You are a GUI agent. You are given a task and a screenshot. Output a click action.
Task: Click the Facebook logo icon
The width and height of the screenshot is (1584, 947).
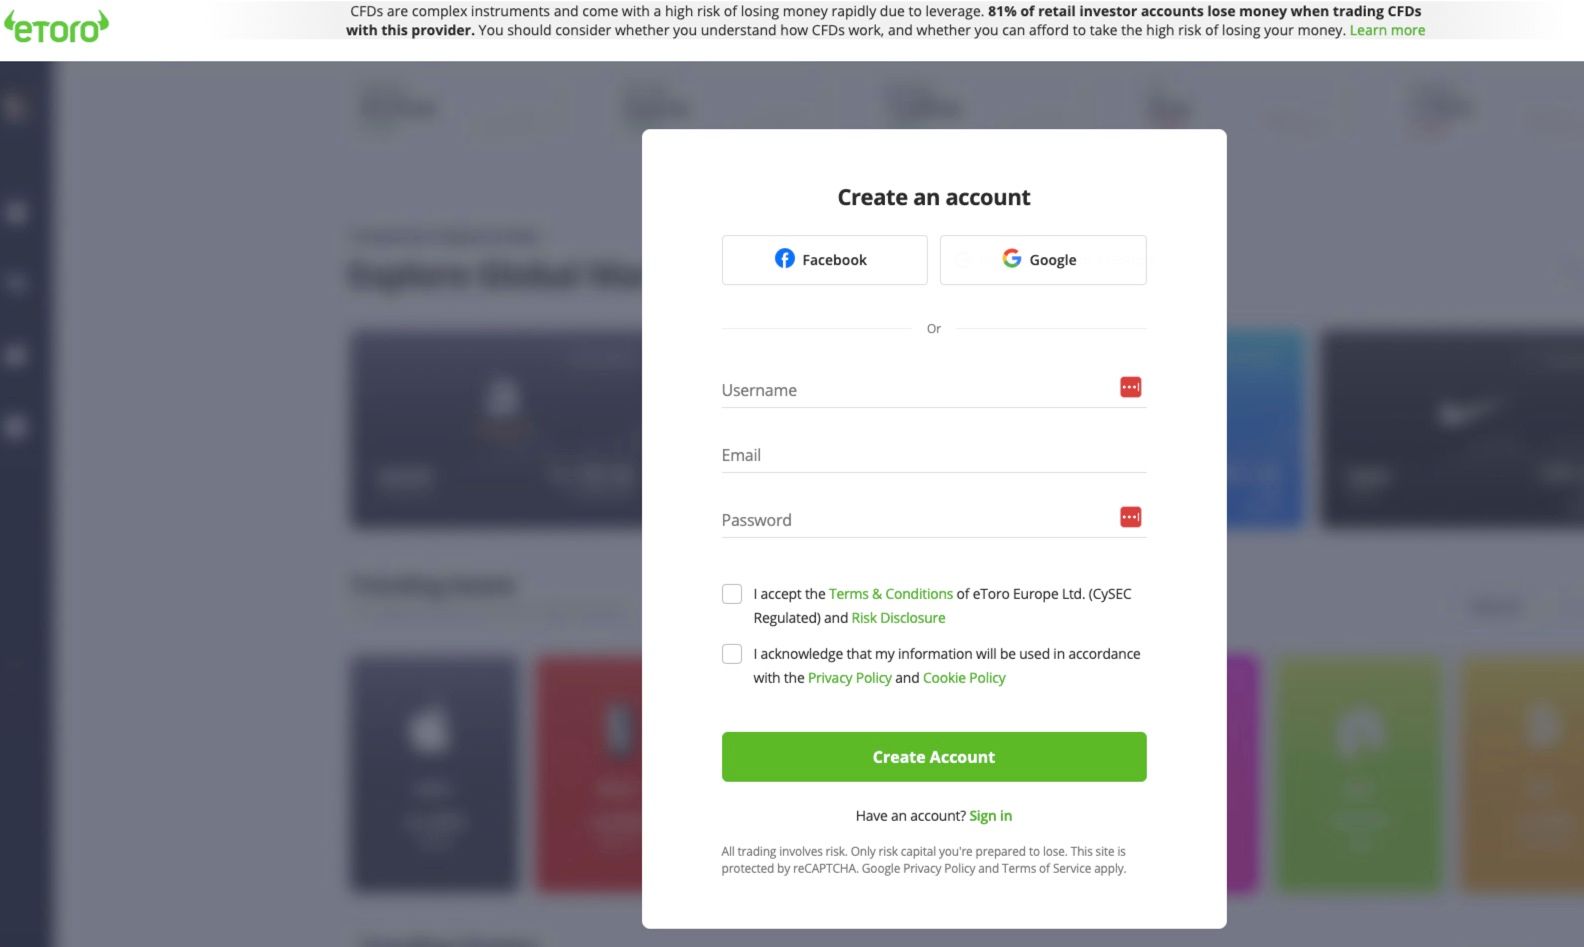click(x=785, y=259)
